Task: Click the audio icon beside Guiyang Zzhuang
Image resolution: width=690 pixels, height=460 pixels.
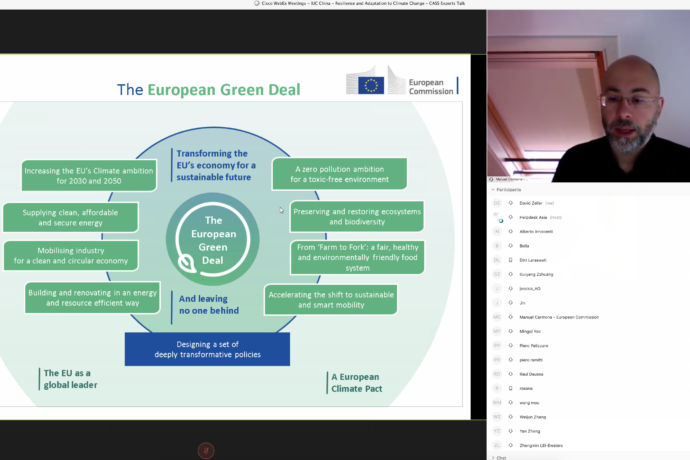Action: pos(510,274)
